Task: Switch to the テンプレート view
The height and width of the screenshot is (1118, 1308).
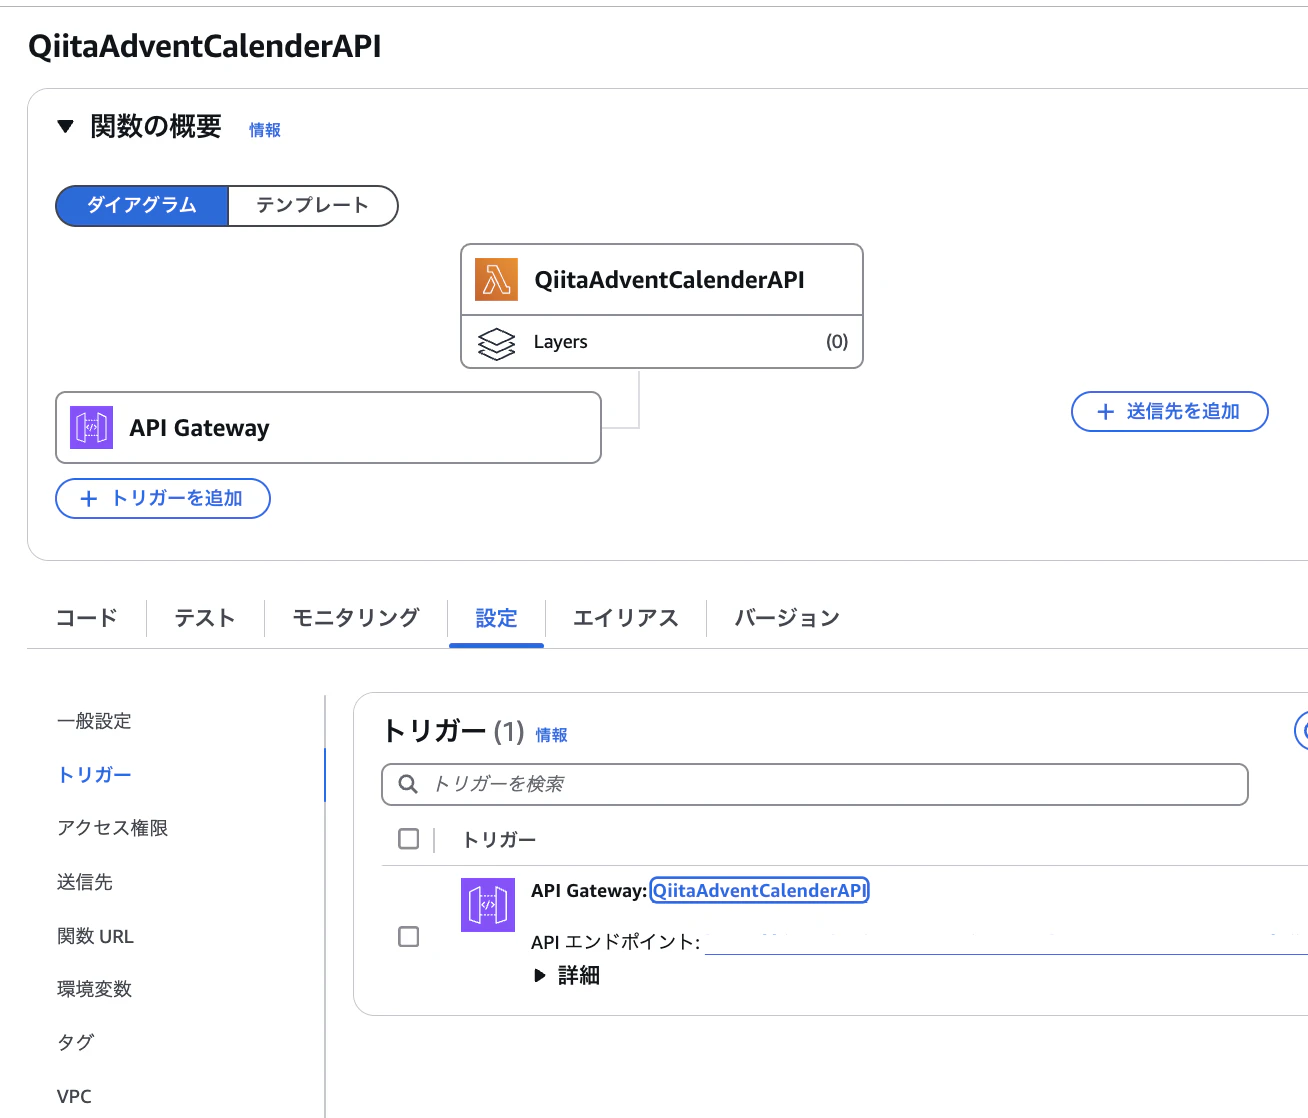Action: pyautogui.click(x=313, y=206)
